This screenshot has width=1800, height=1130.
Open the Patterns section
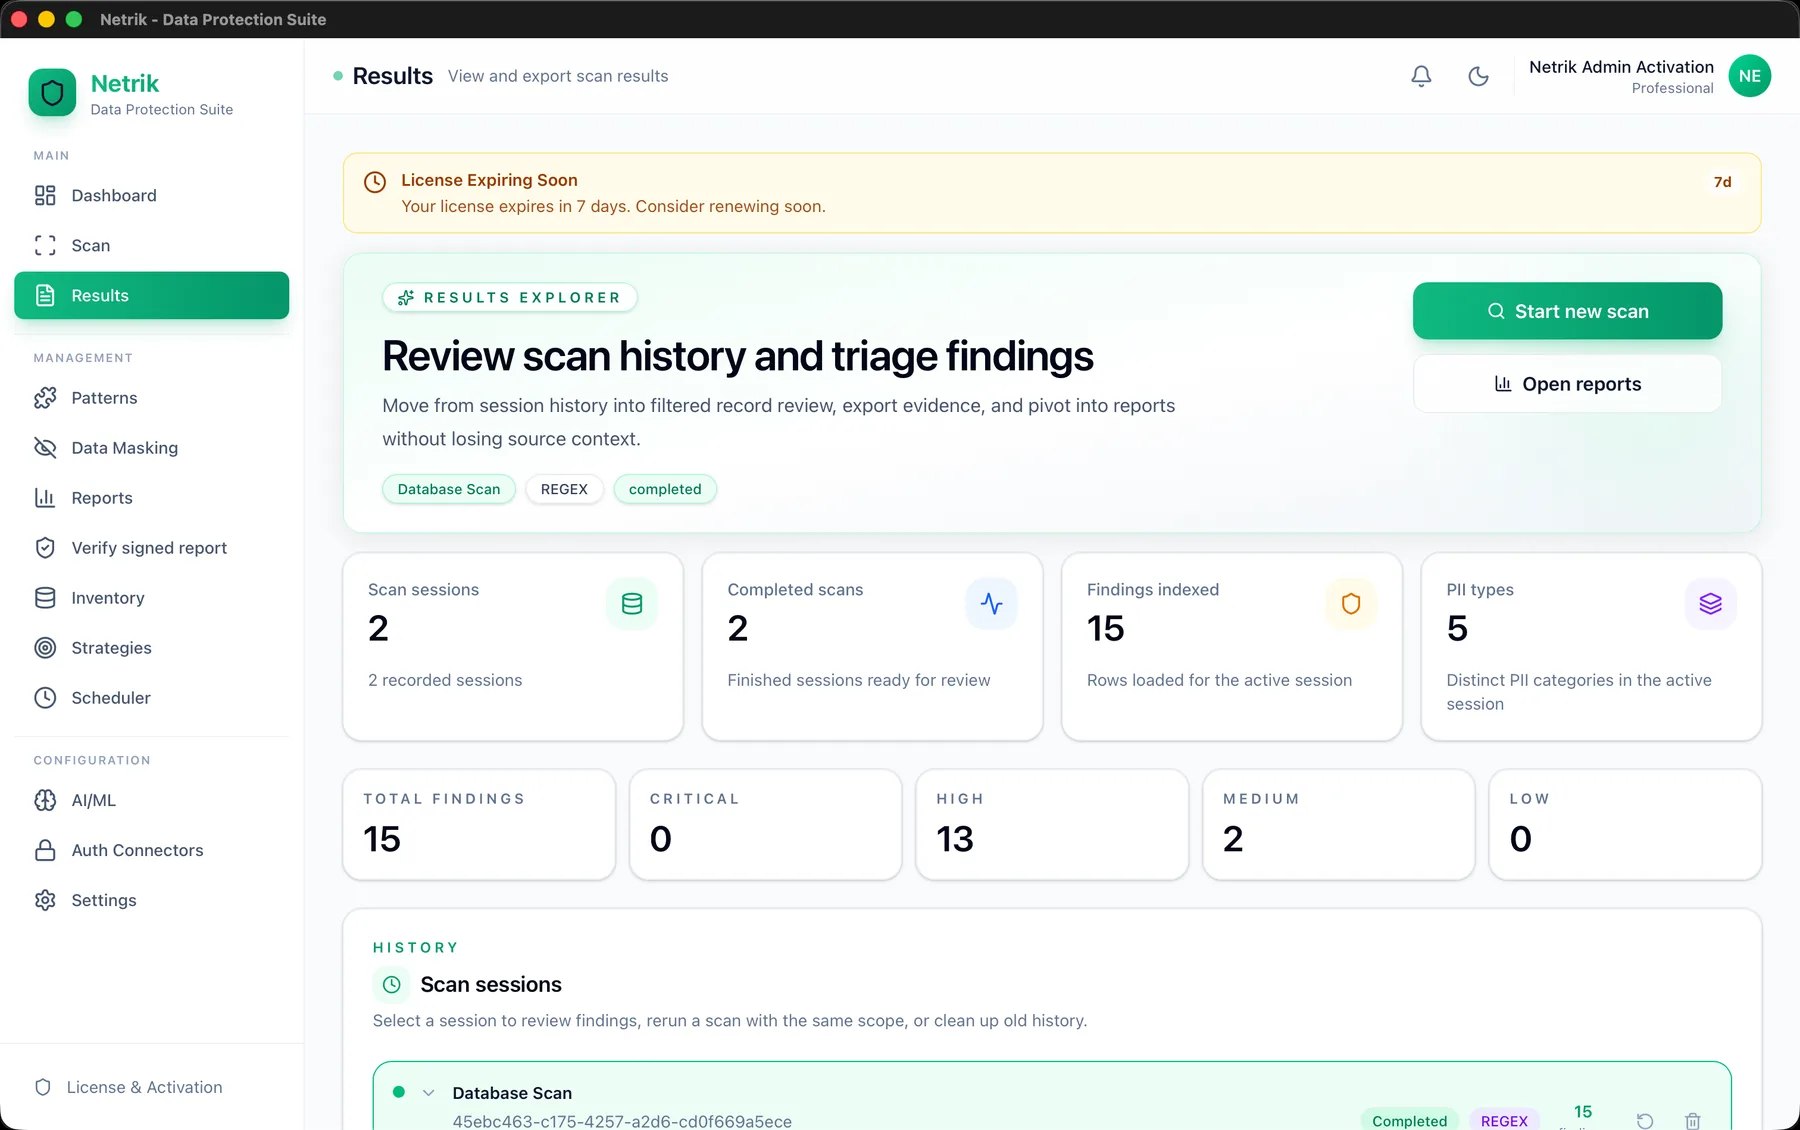pos(151,398)
